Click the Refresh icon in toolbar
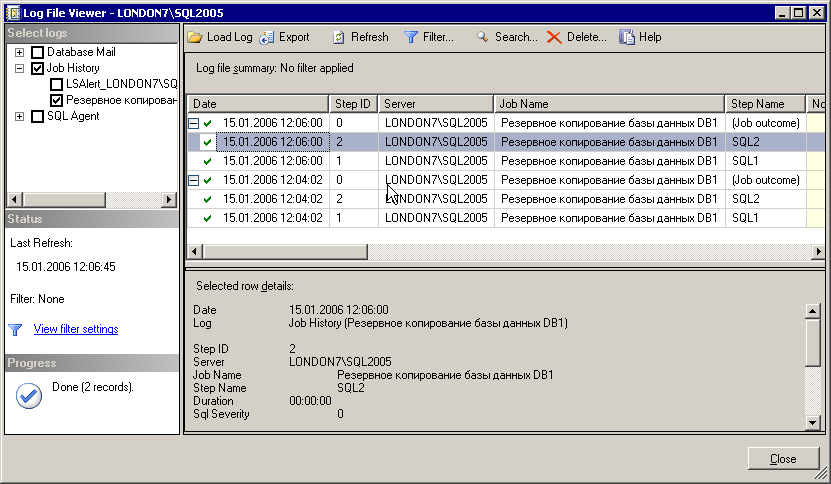This screenshot has height=484, width=831. tap(339, 37)
